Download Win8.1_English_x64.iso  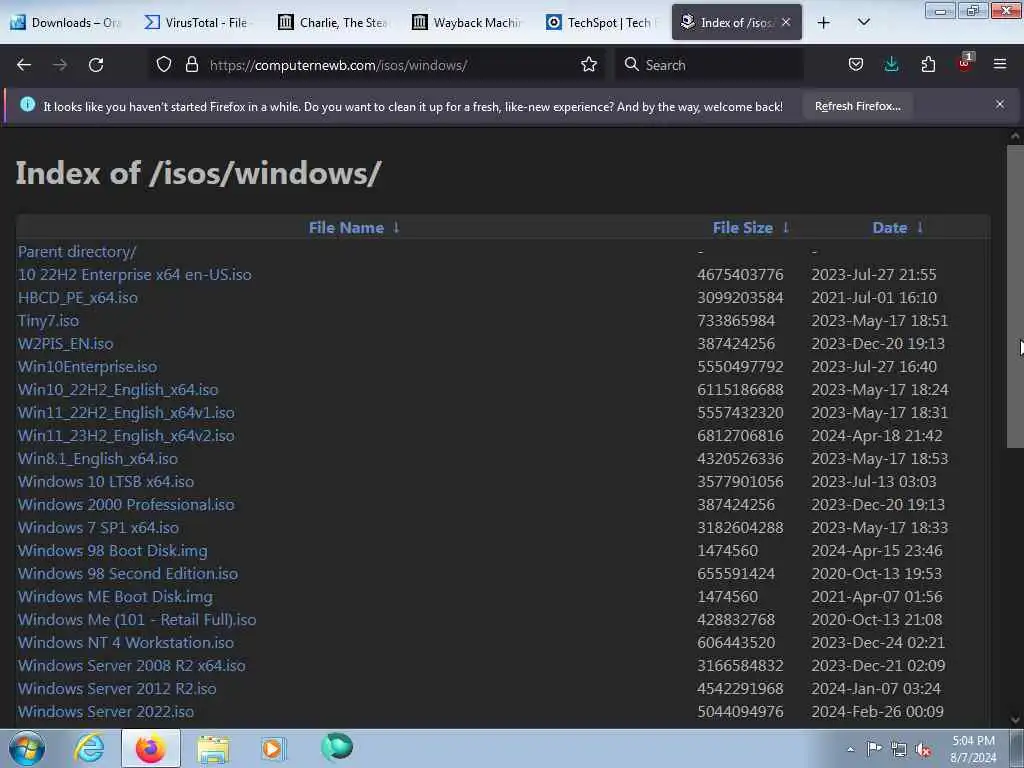click(98, 458)
